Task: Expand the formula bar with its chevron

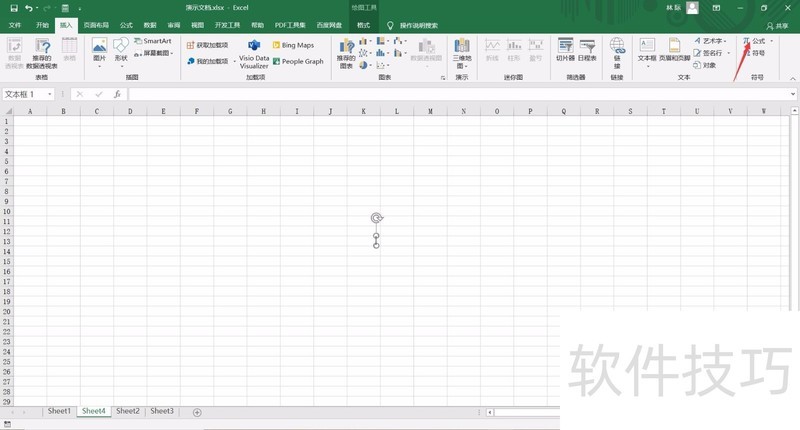Action: coord(792,94)
